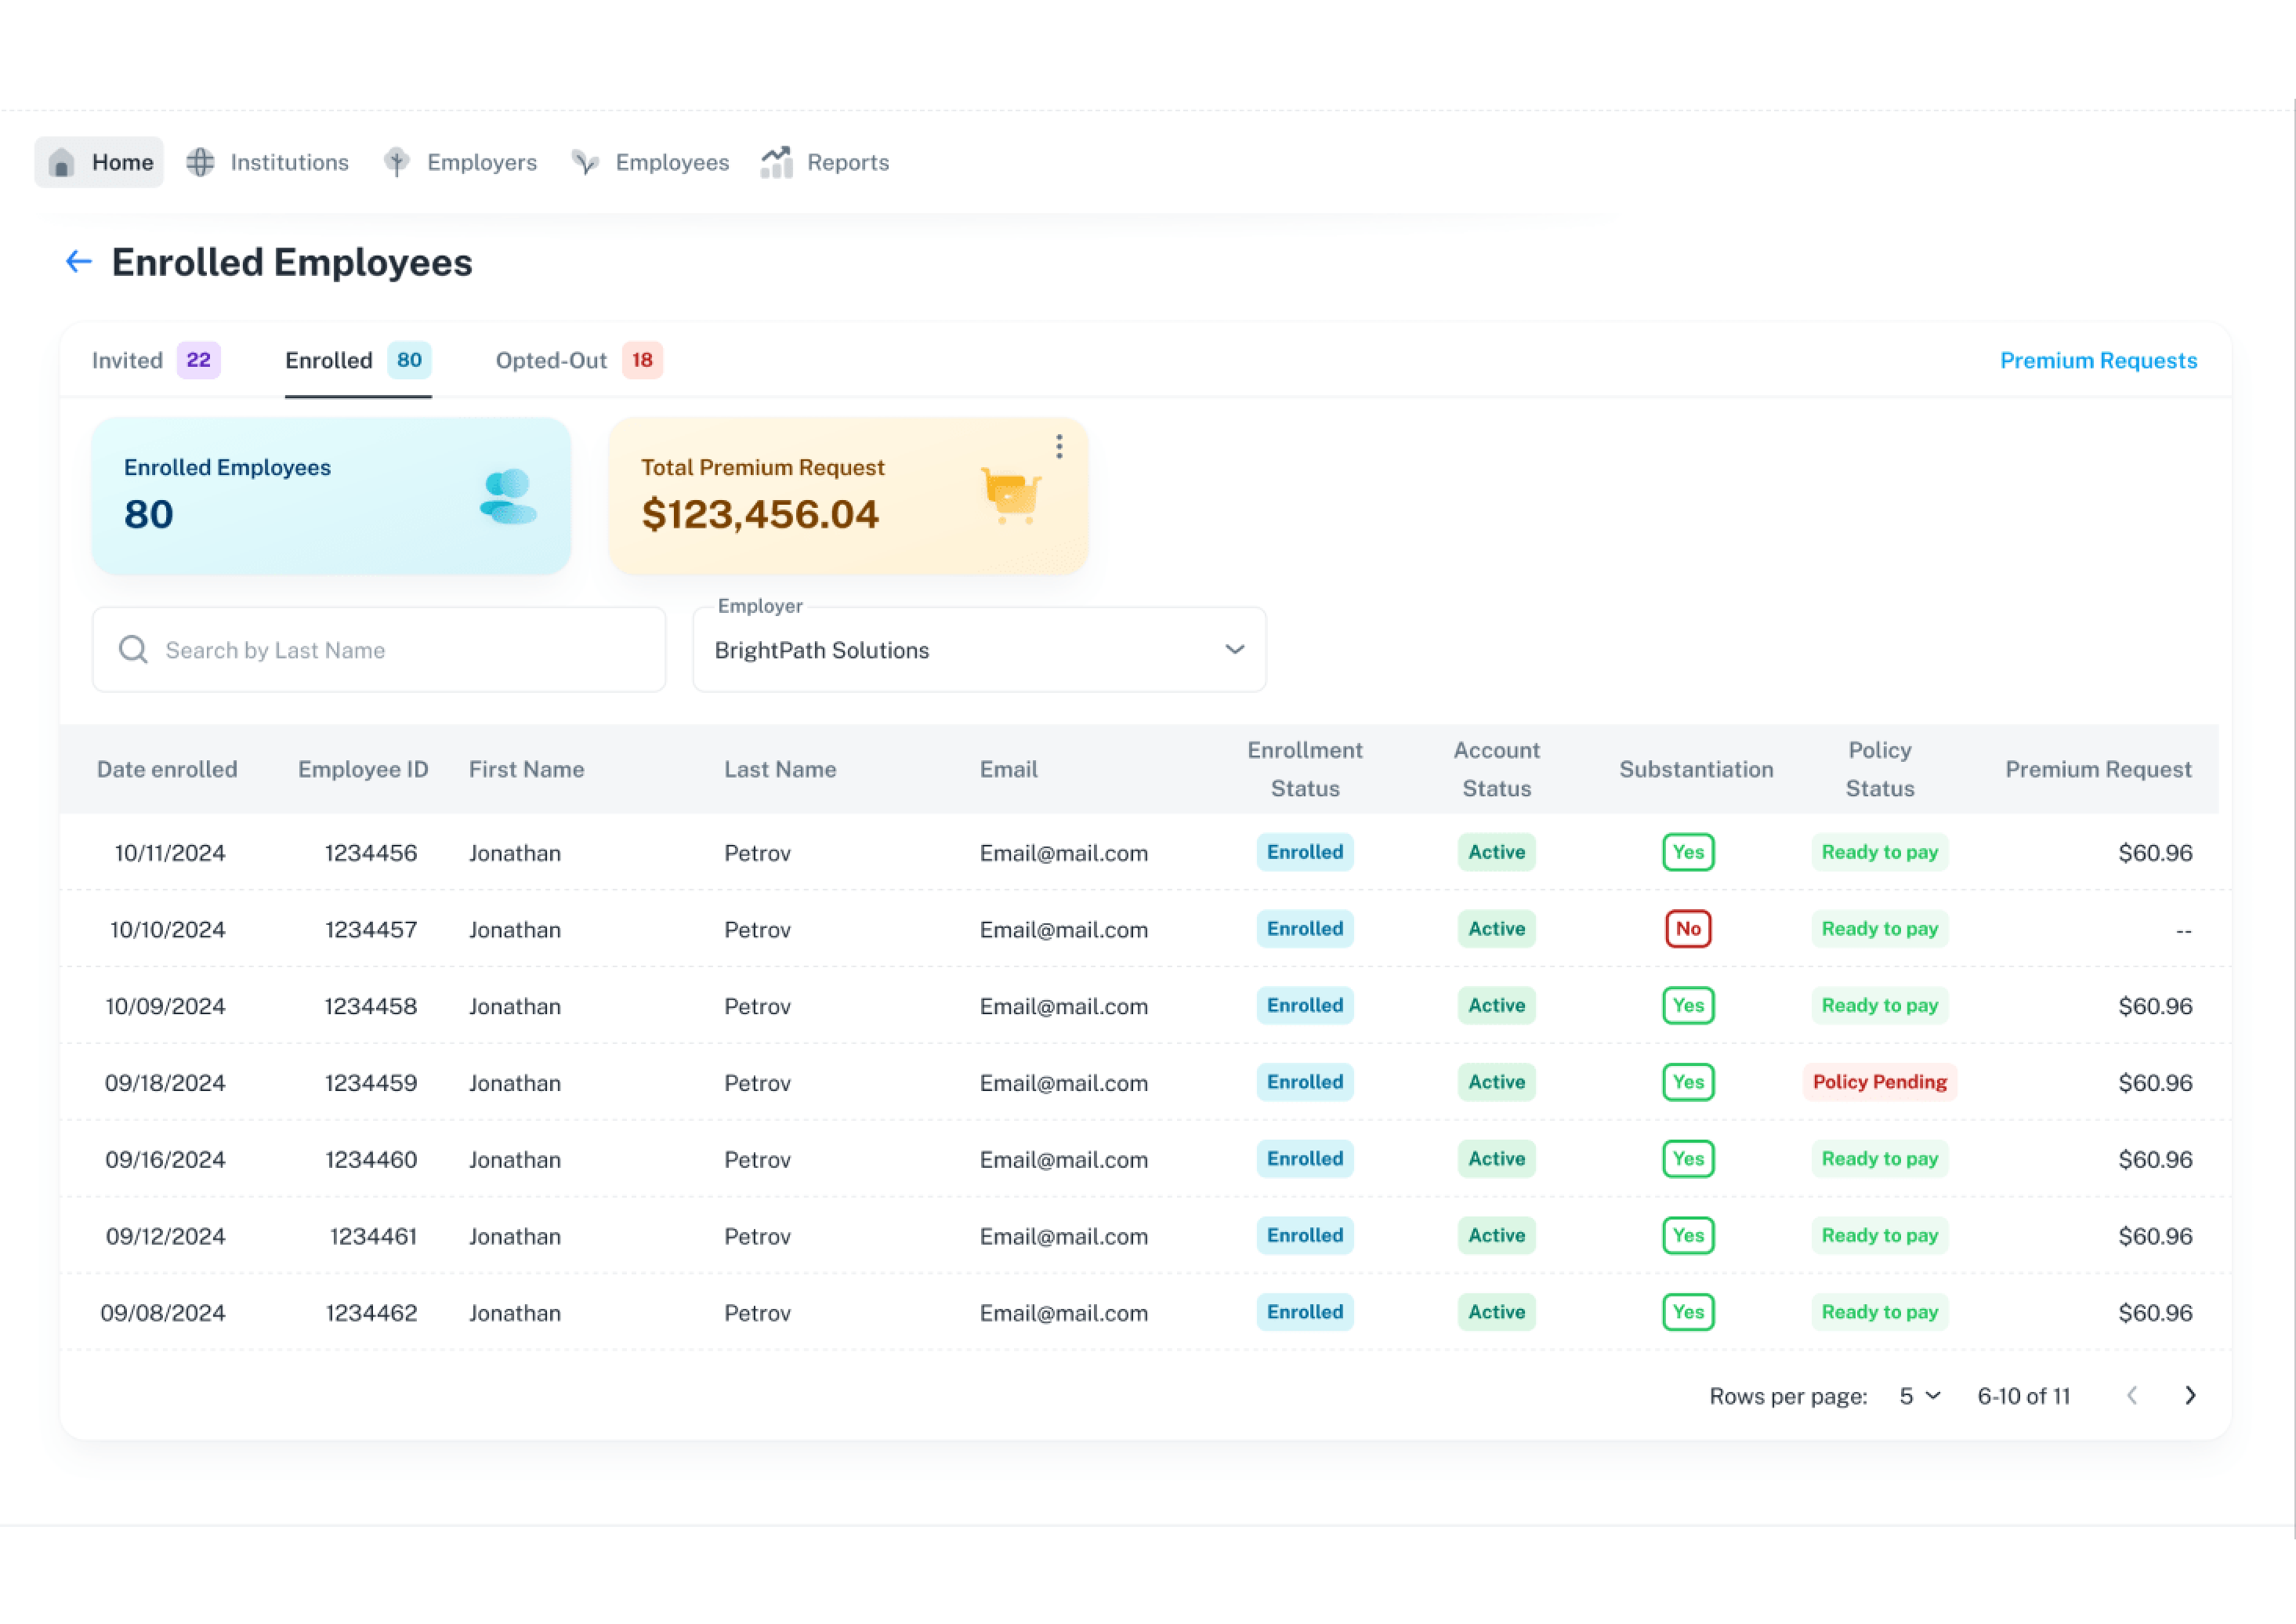The image size is (2296, 1624).
Task: Open the Home navigation icon
Action: click(x=62, y=162)
